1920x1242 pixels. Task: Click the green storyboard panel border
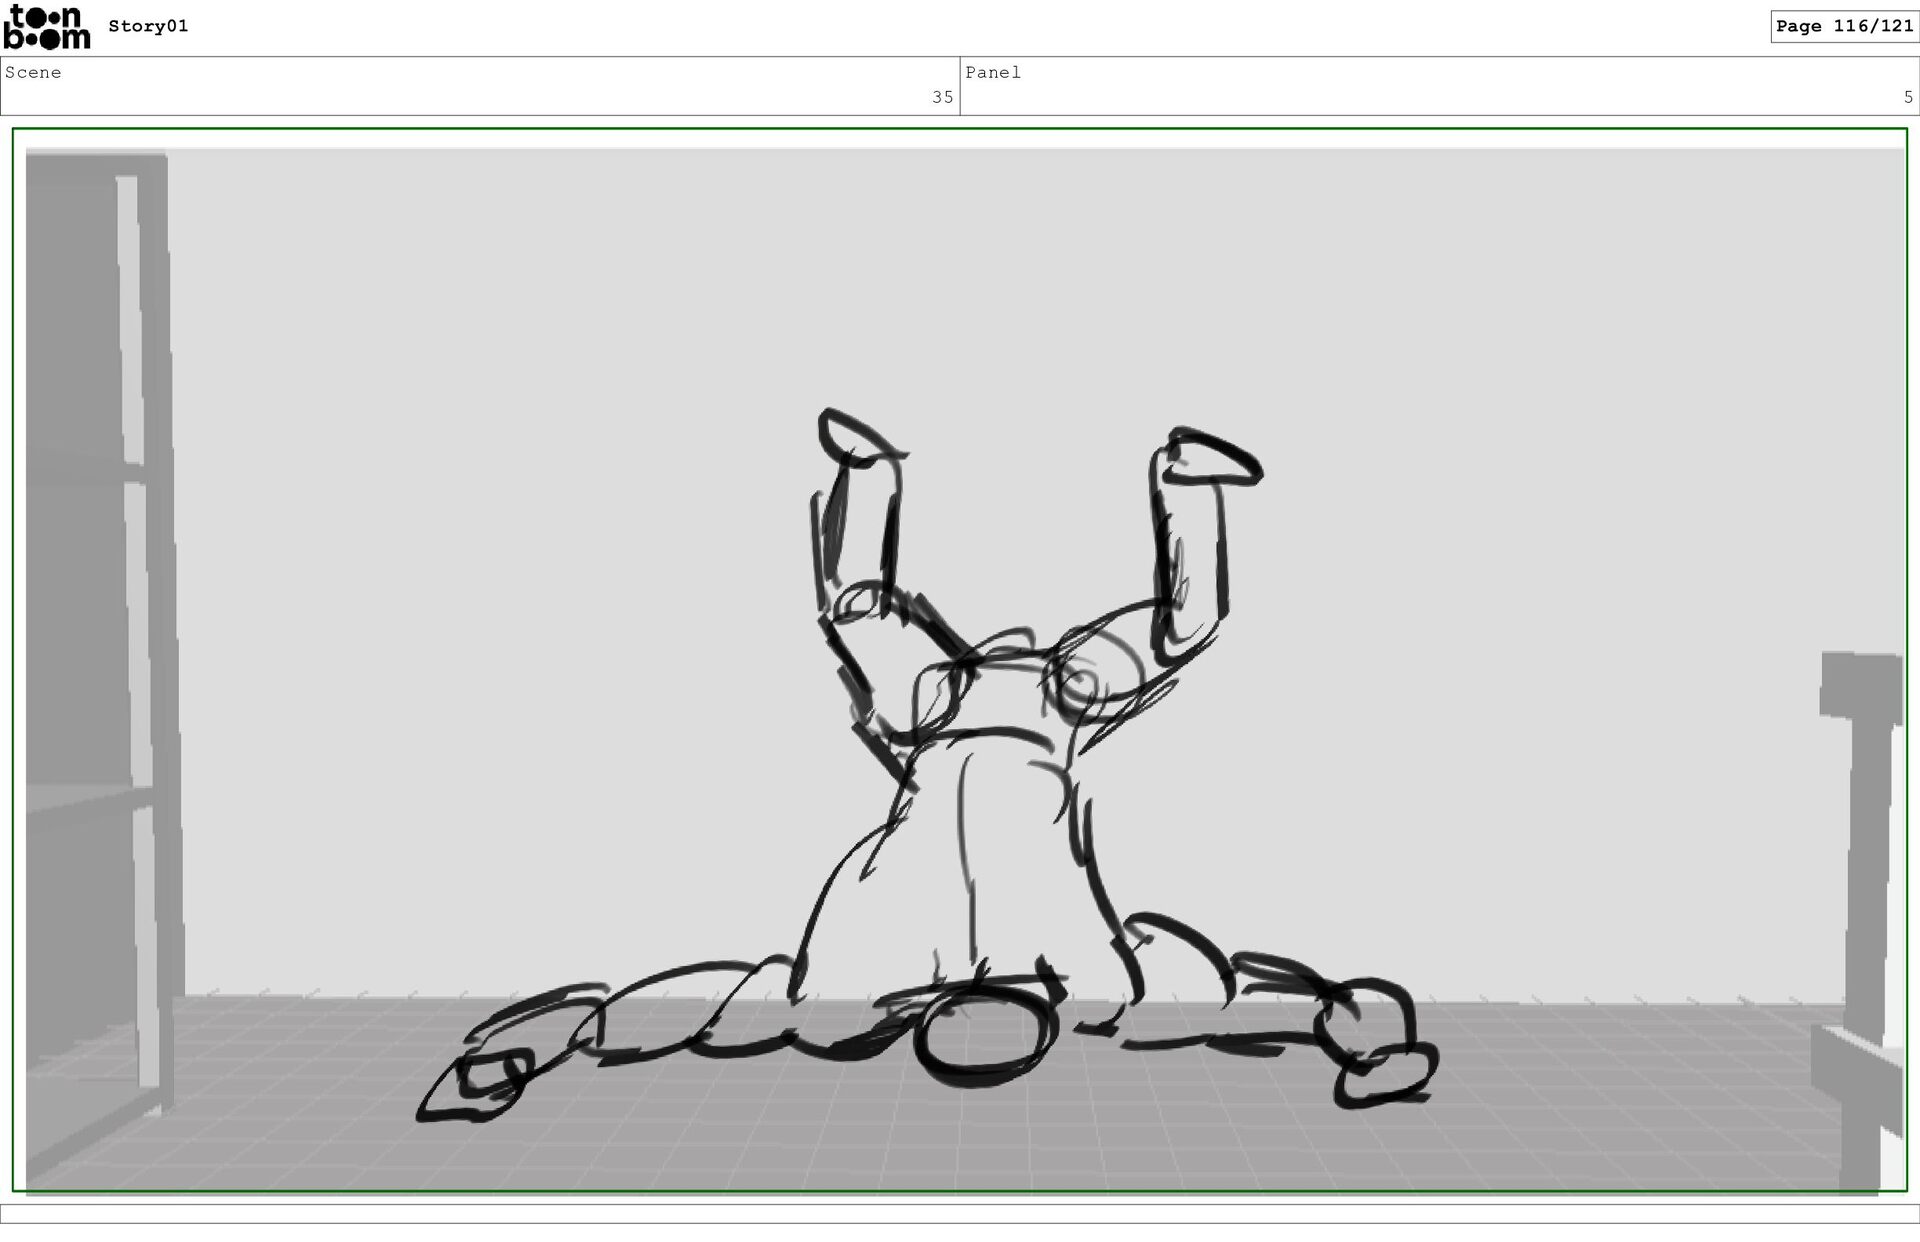tap(960, 129)
